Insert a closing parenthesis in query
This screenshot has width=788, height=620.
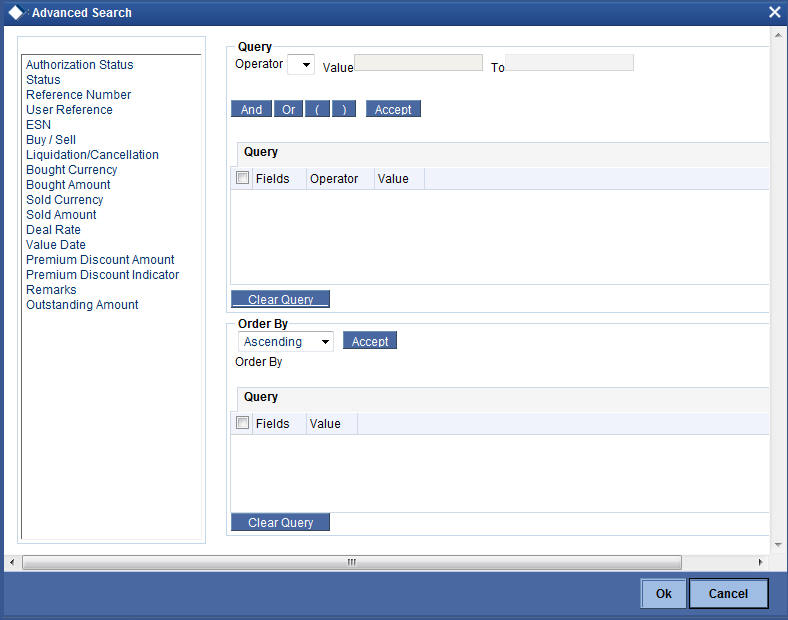pos(344,109)
